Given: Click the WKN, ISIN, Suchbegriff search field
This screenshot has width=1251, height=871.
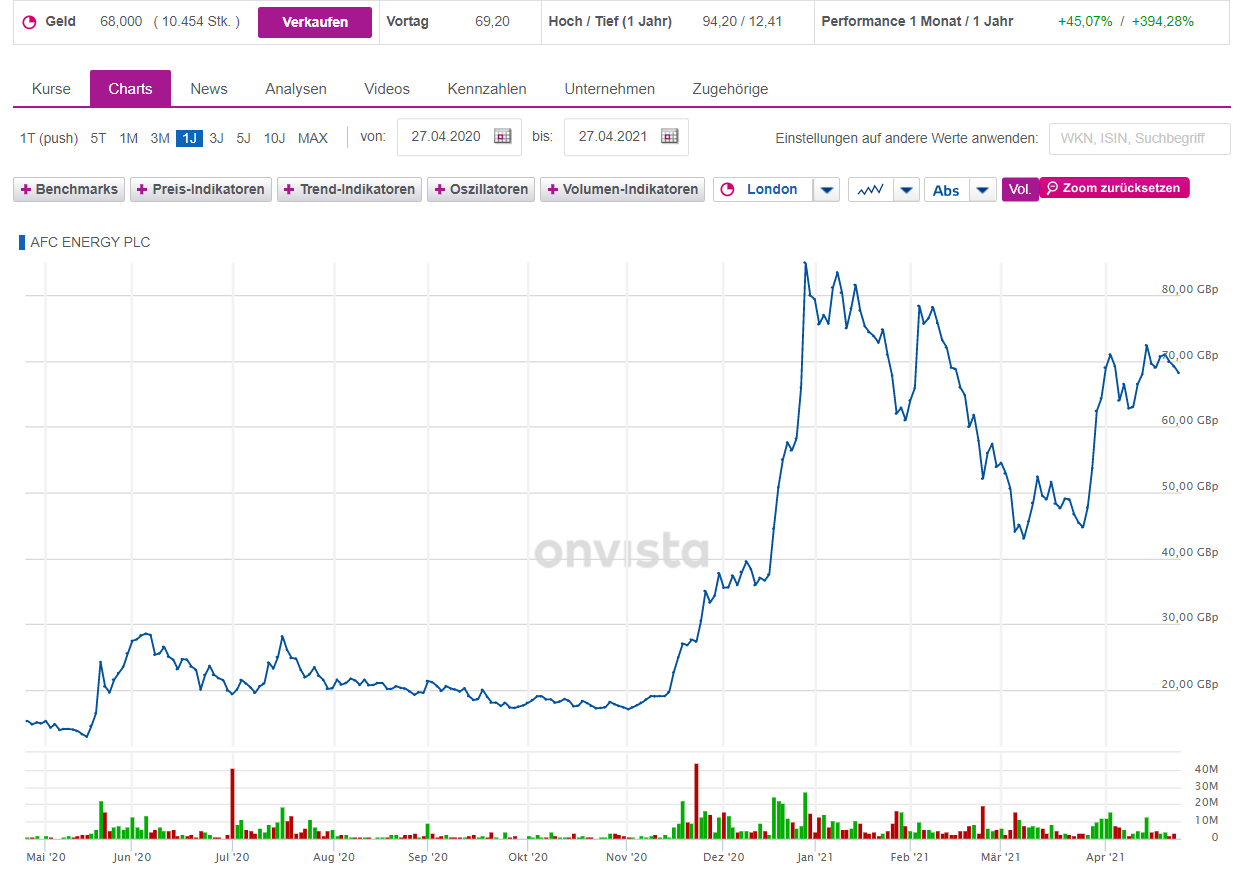Looking at the screenshot, I should click(x=1139, y=138).
